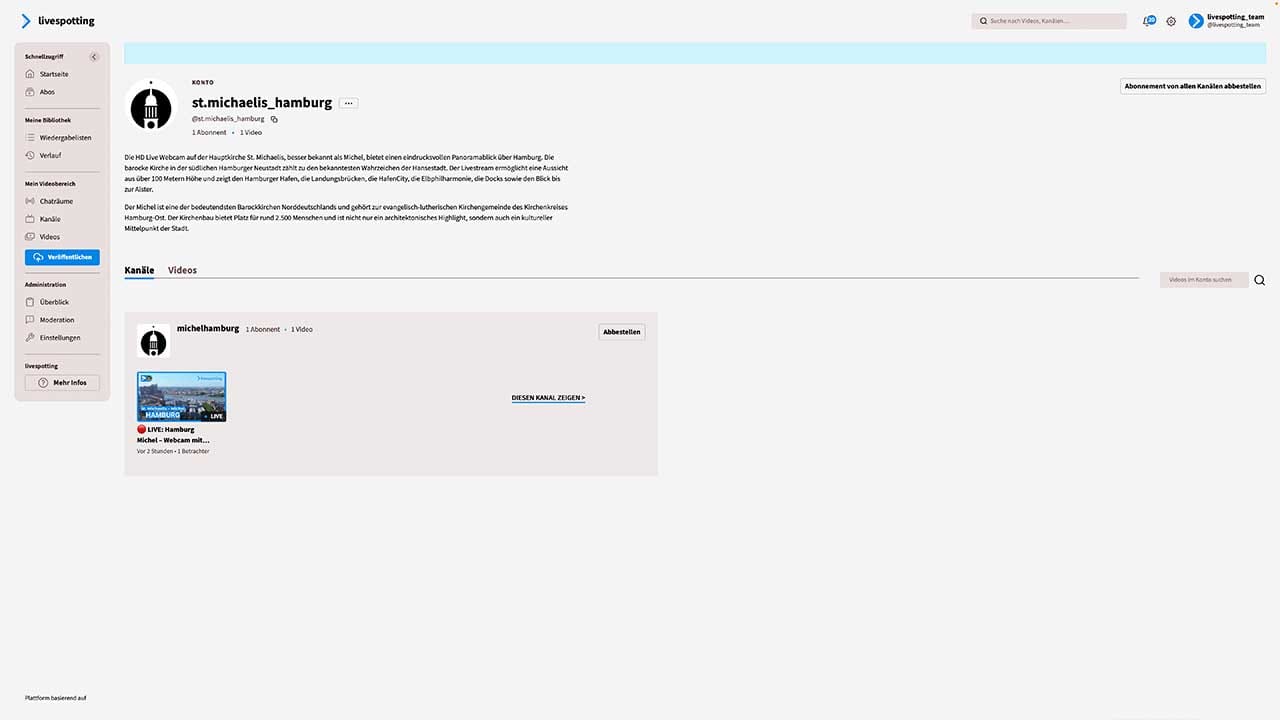Select the Kanäle tab
This screenshot has height=720, width=1280.
click(x=139, y=270)
